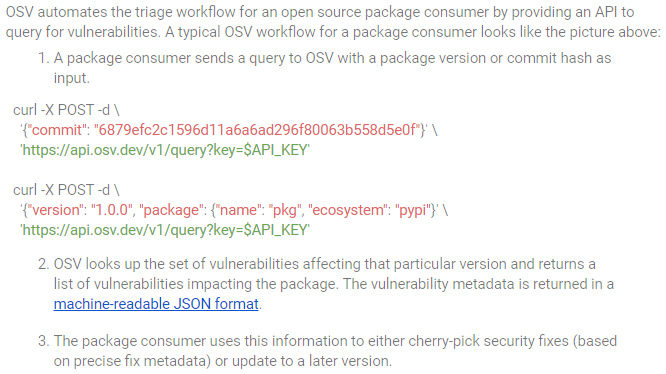Click the "1.0.0" version value
This screenshot has width=666, height=374.
click(112, 210)
